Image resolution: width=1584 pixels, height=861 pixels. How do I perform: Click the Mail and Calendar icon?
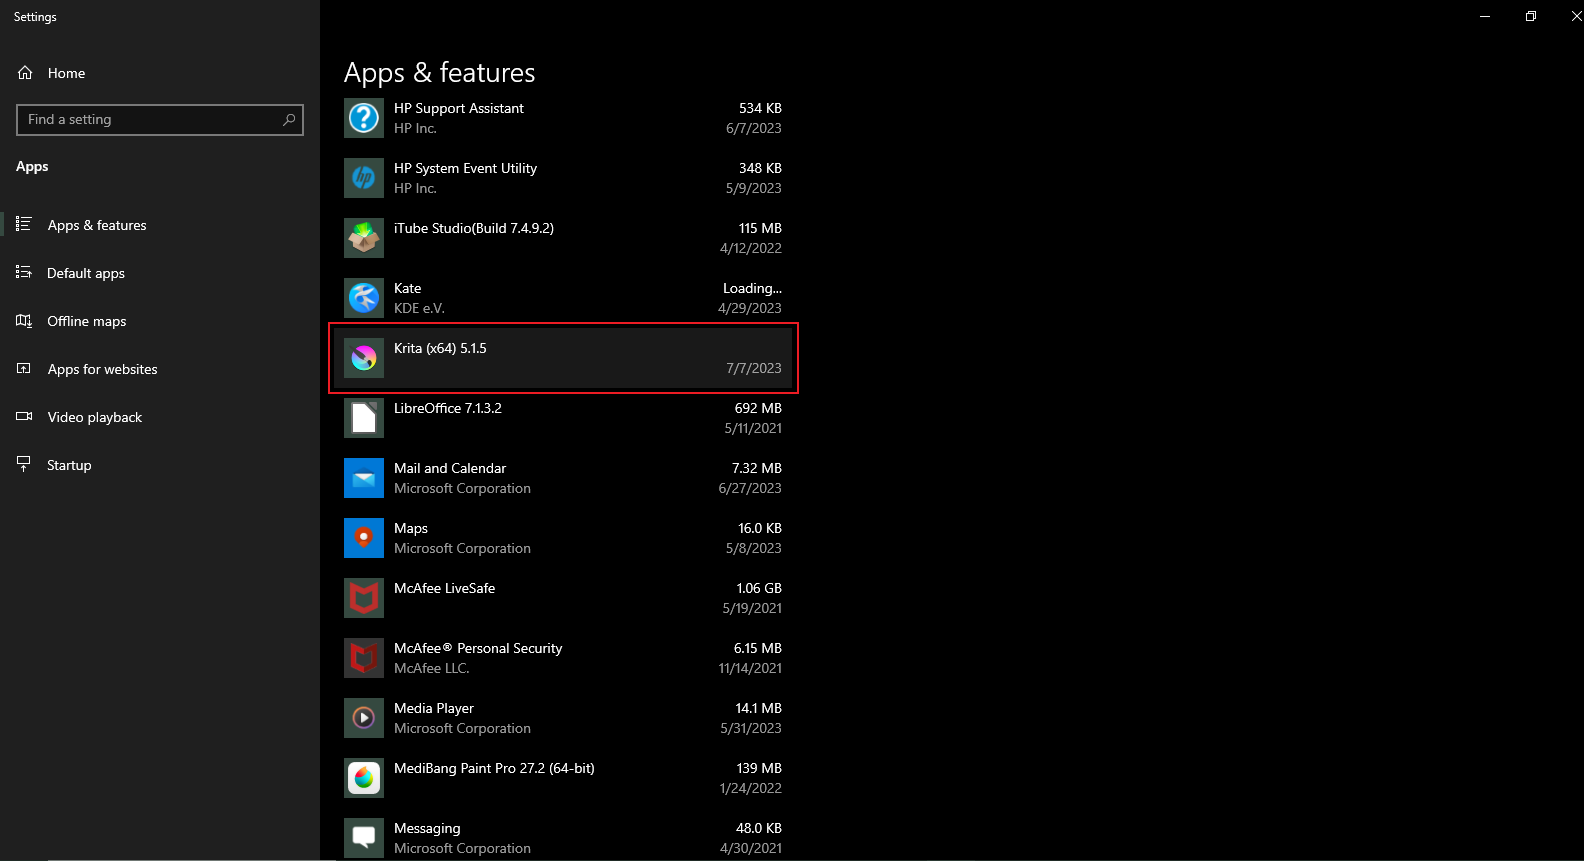tap(364, 478)
